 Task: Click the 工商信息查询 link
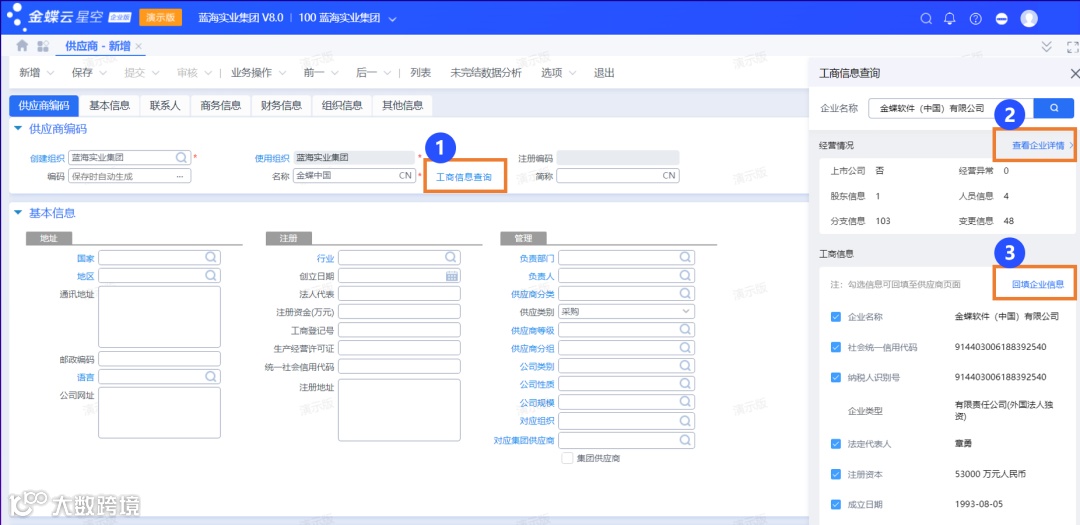coord(464,177)
